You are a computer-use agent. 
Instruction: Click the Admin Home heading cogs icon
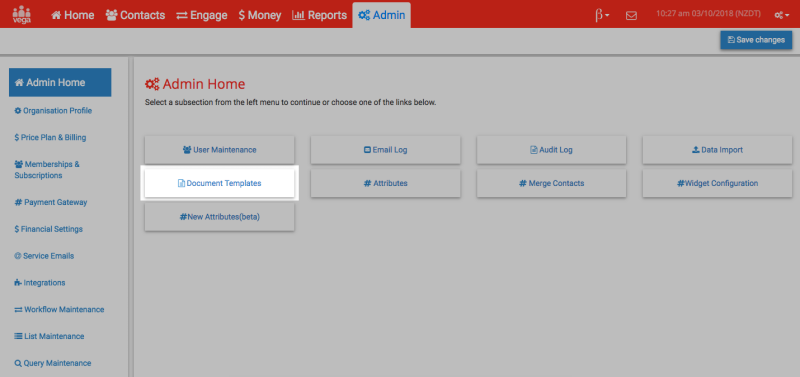[152, 84]
